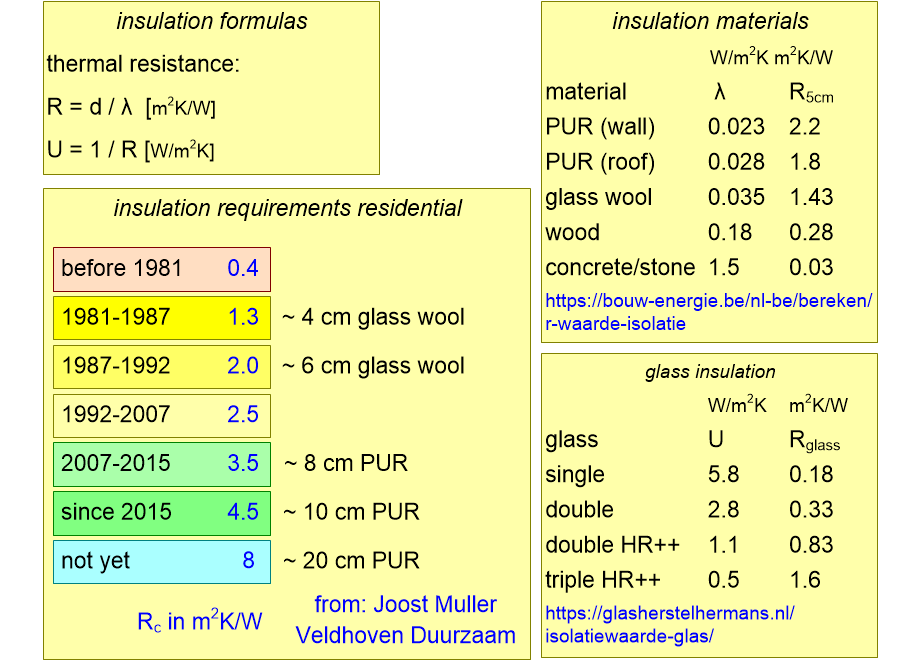Click the lambda value 0.028
The width and height of the screenshot is (920, 660).
point(736,163)
